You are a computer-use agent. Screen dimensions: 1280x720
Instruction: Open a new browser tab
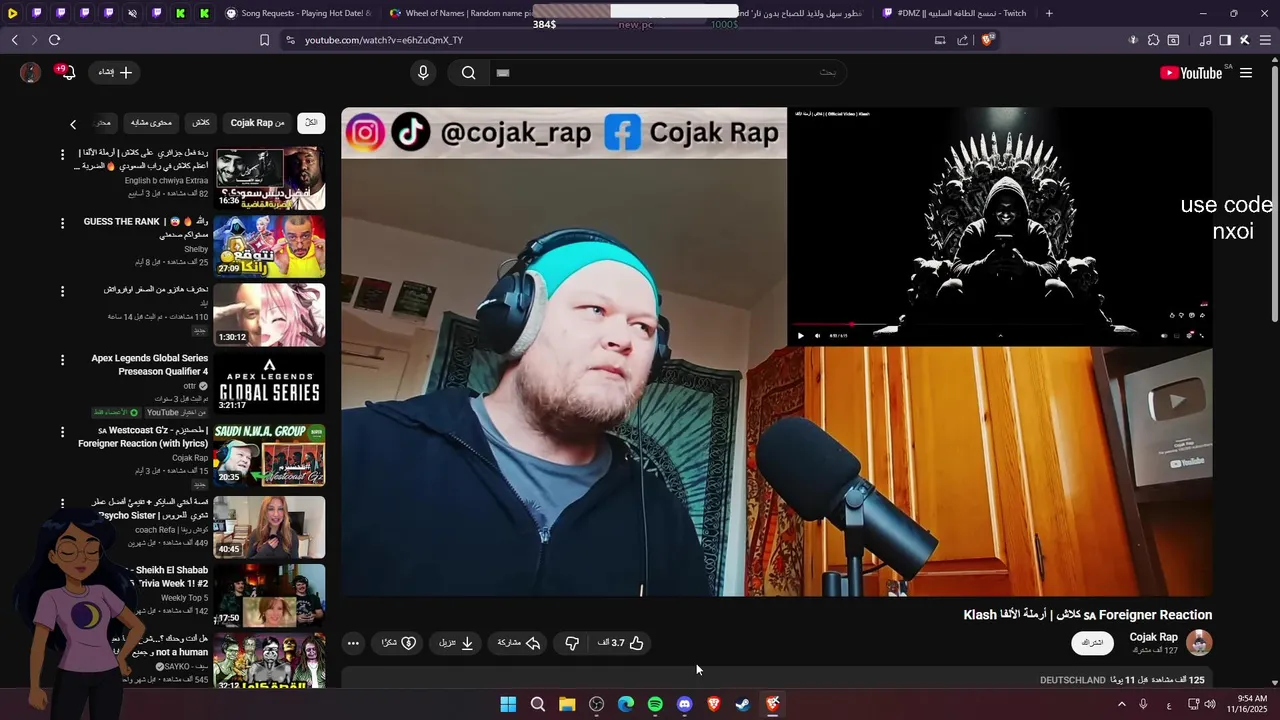tap(1049, 13)
